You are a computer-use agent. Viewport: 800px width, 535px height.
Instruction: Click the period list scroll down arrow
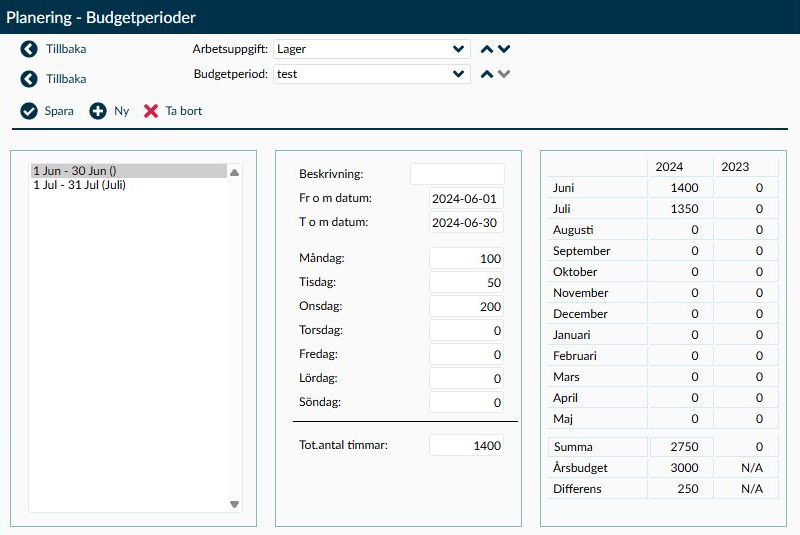[235, 504]
